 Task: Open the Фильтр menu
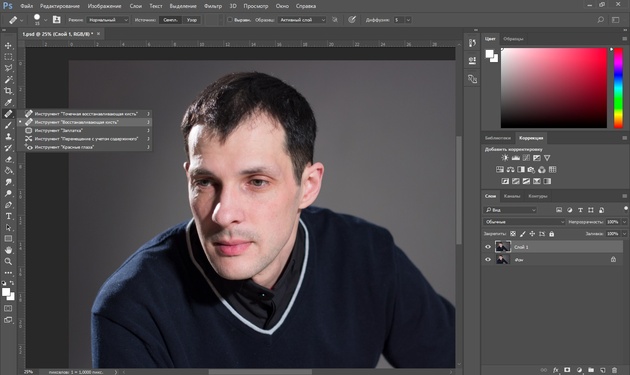coord(213,6)
